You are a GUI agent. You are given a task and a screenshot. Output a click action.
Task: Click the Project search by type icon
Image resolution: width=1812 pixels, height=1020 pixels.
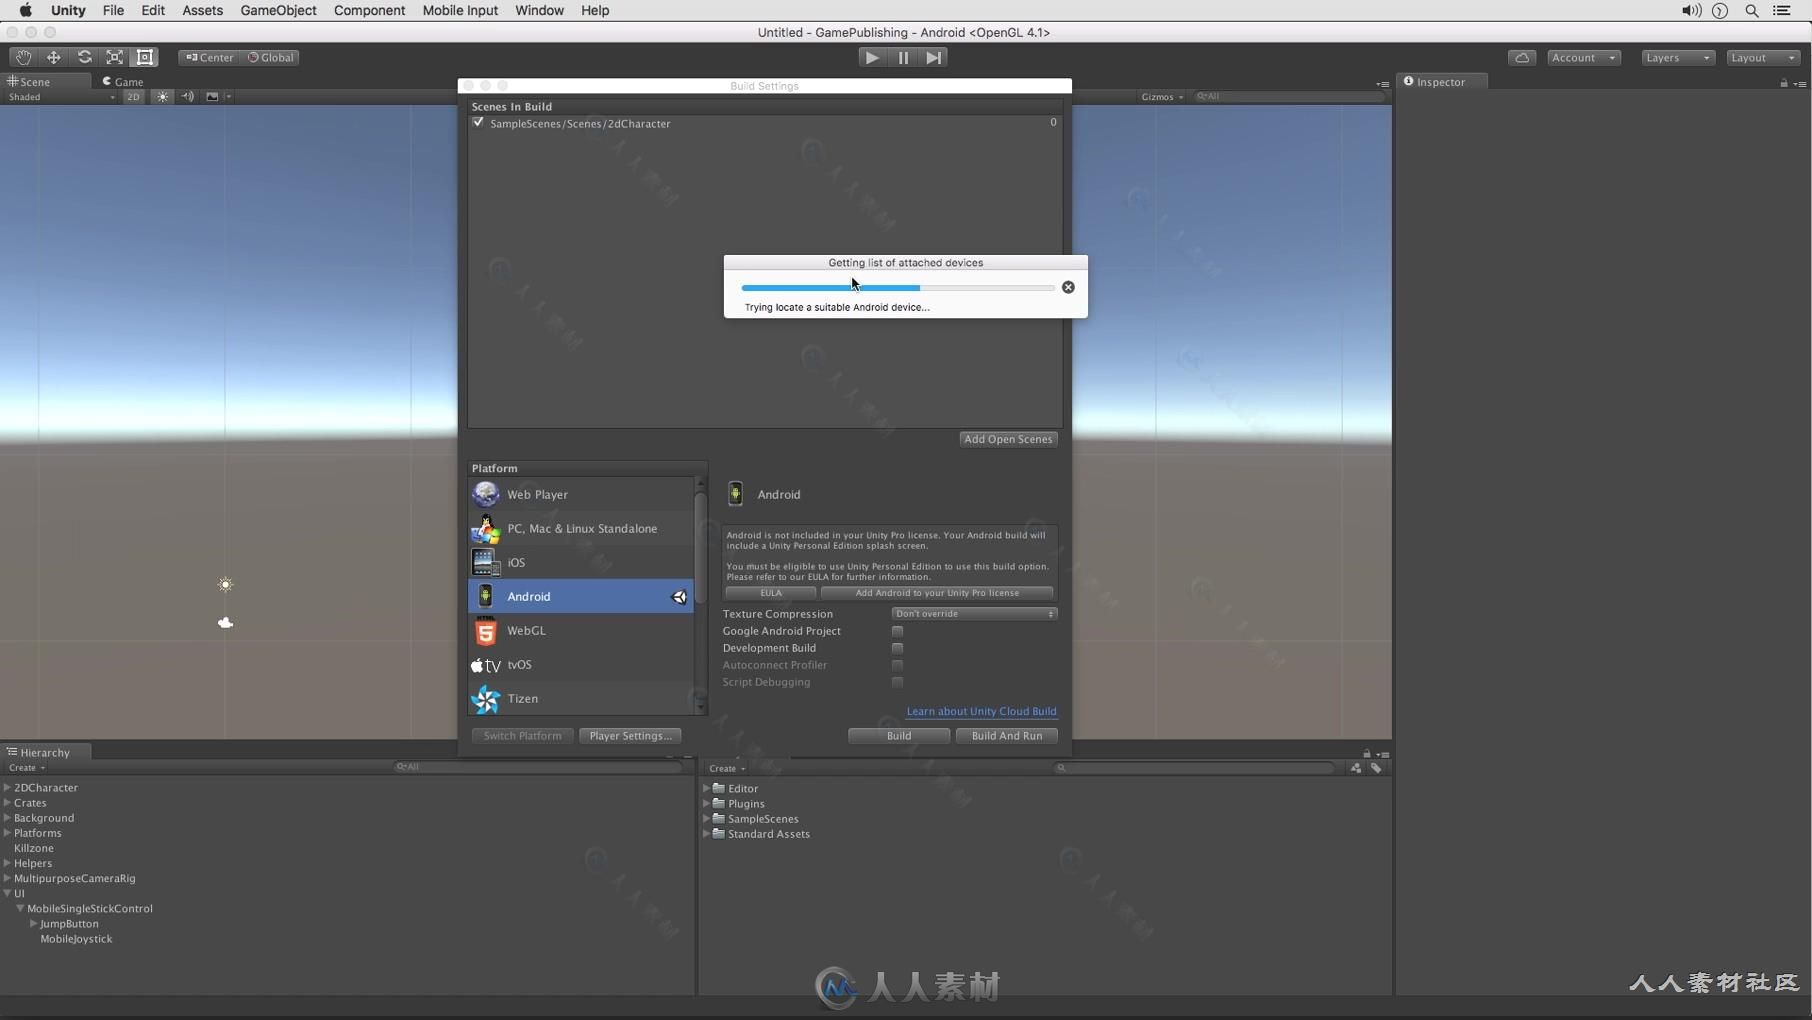[1355, 768]
